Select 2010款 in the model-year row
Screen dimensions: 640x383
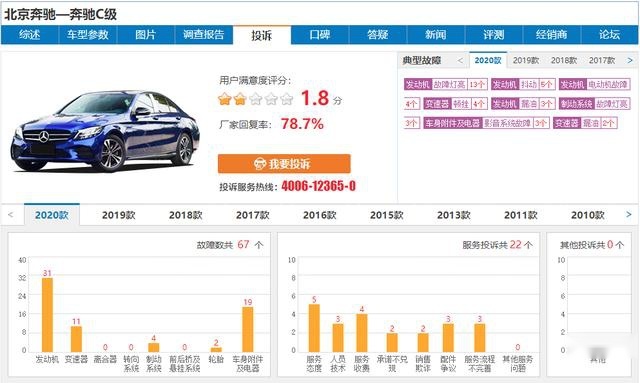(x=587, y=215)
